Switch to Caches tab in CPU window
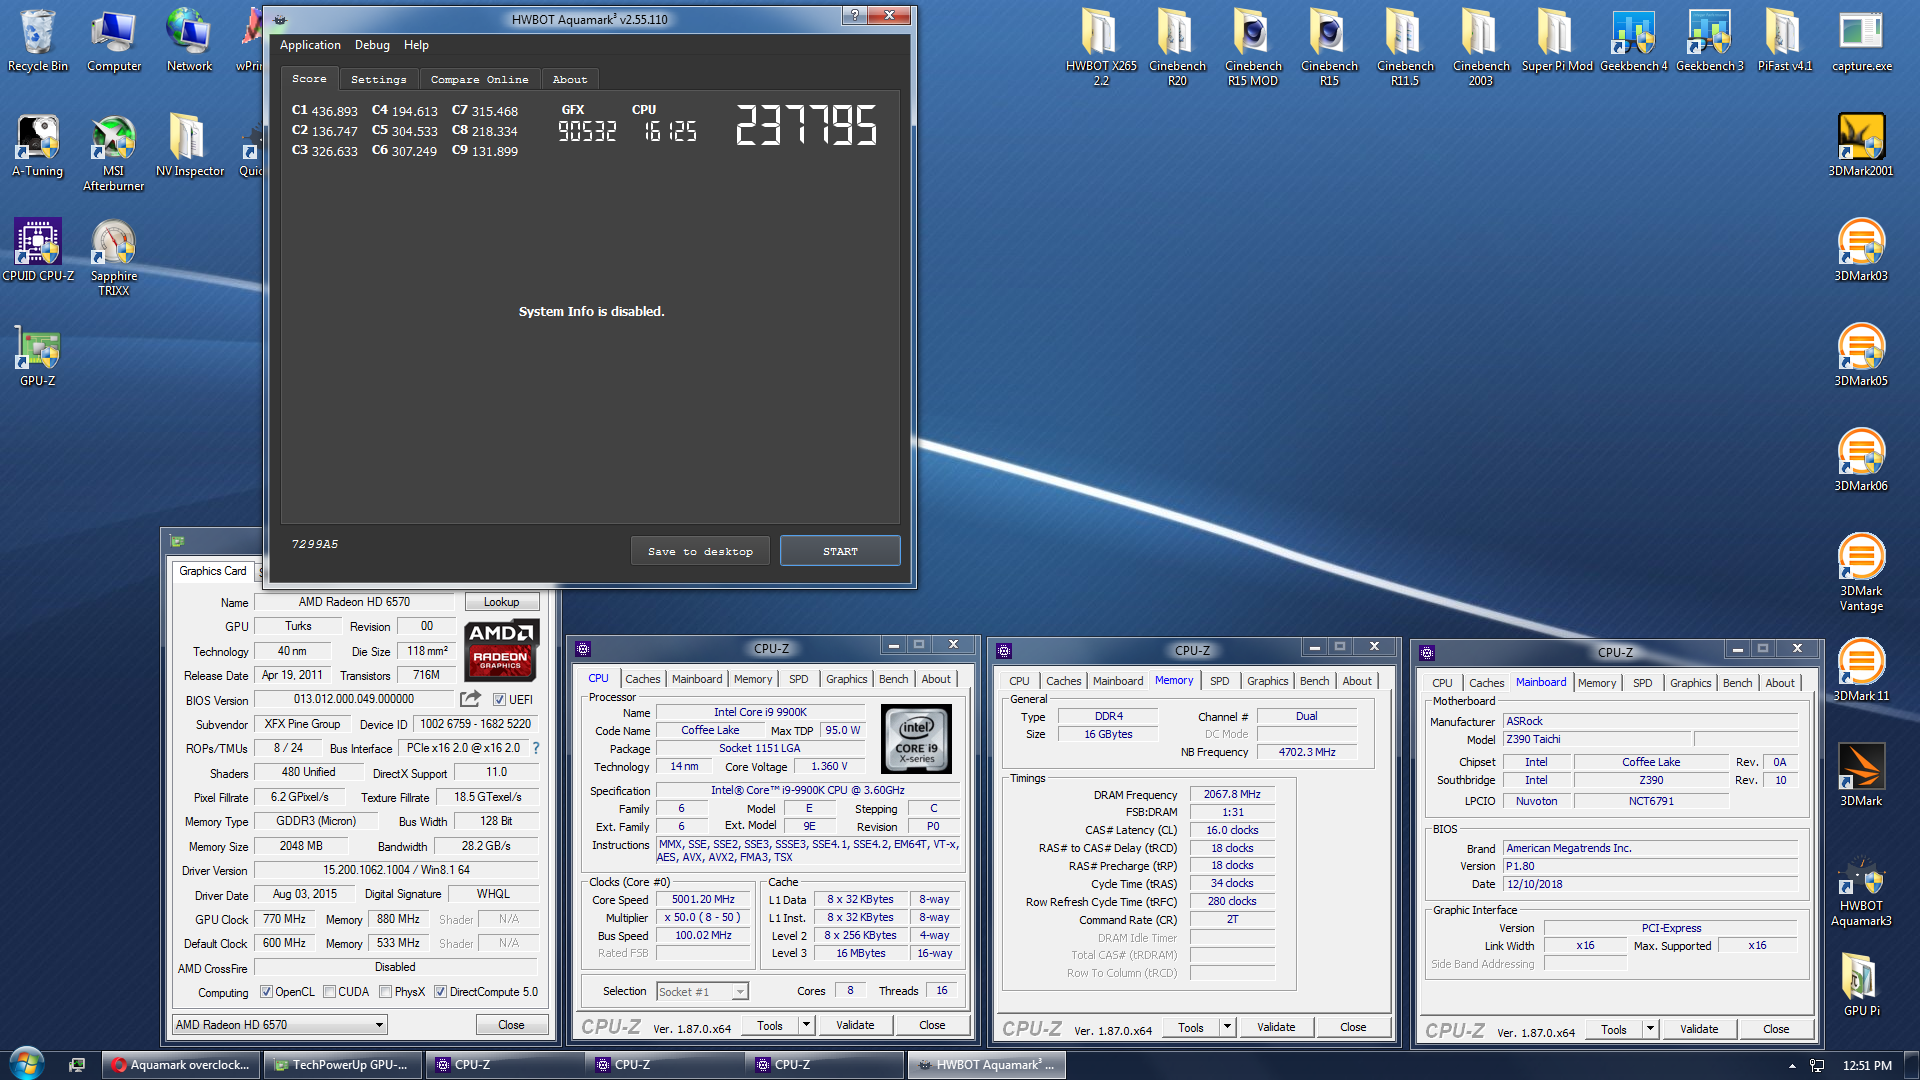 point(642,679)
